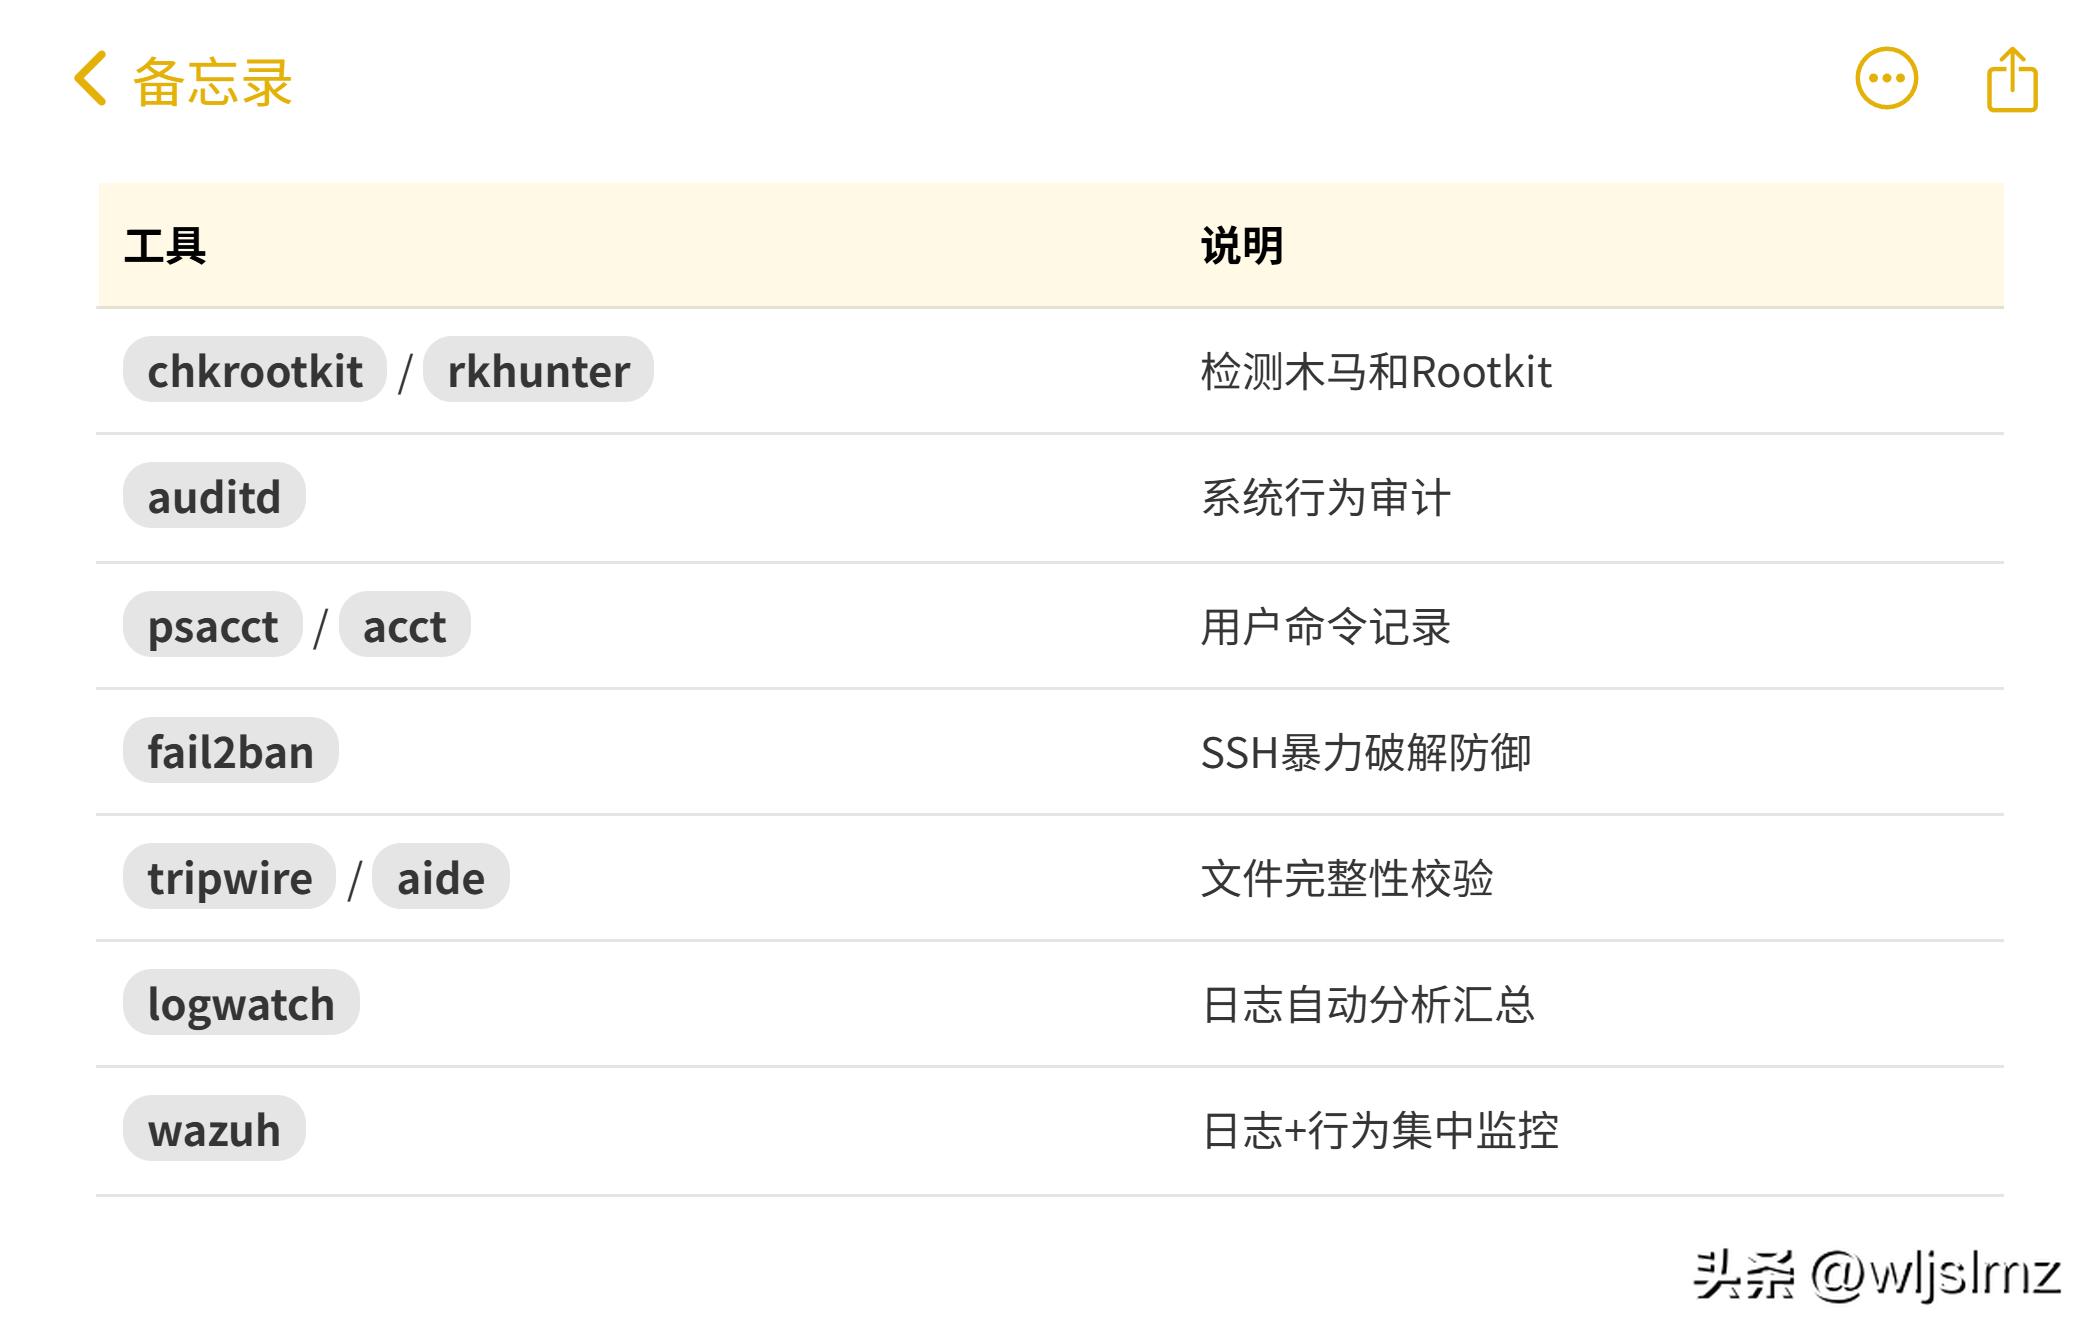Select the chkrootkit tag pill
This screenshot has height=1341, width=2100.
(253, 370)
